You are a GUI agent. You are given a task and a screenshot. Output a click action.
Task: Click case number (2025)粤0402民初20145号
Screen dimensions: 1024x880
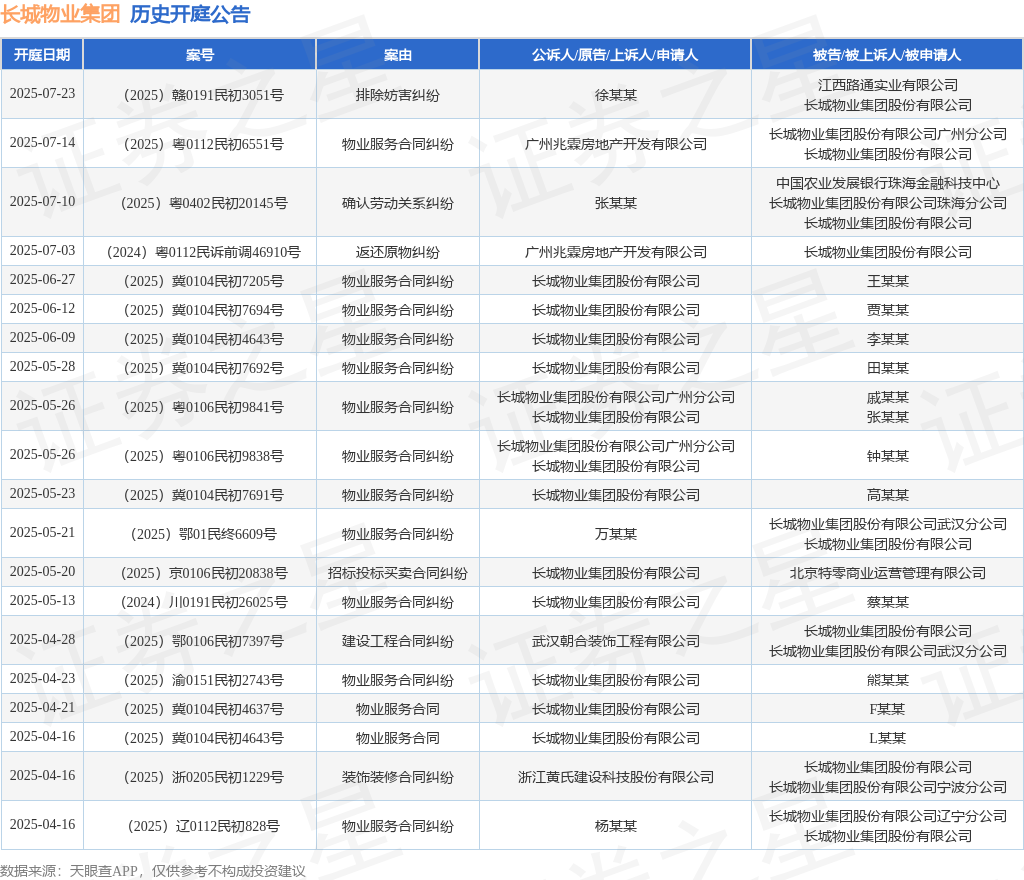click(x=204, y=203)
